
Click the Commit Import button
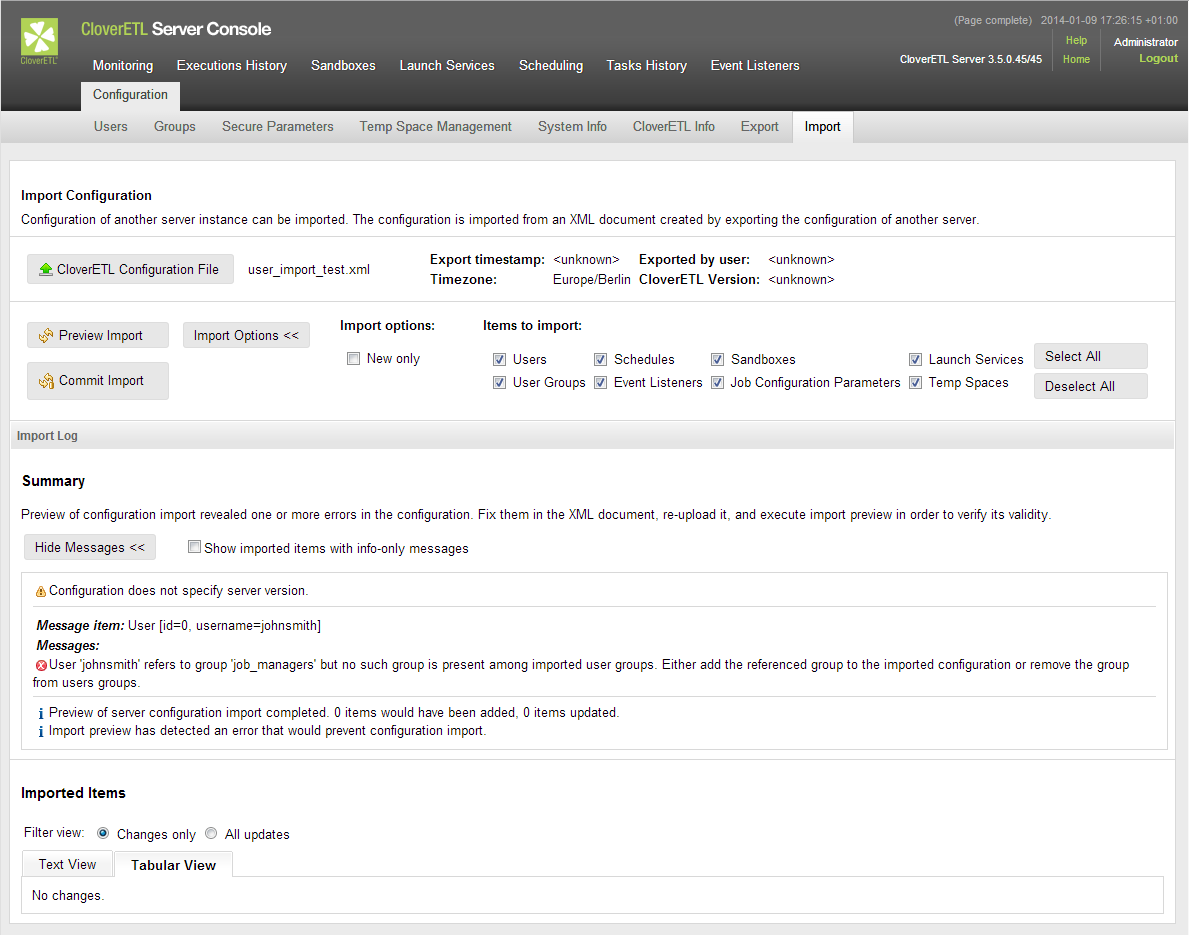(x=98, y=381)
